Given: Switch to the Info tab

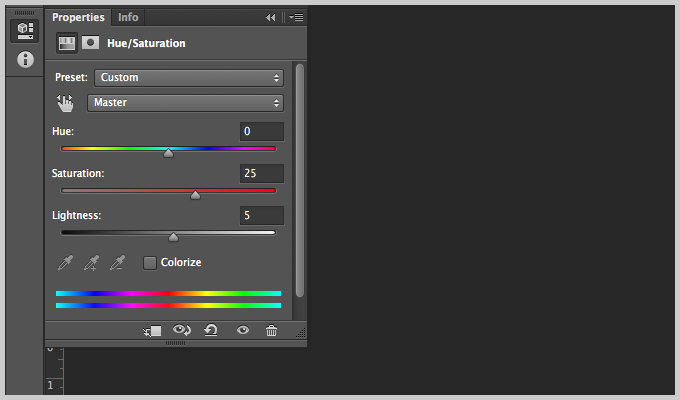Looking at the screenshot, I should tap(128, 17).
